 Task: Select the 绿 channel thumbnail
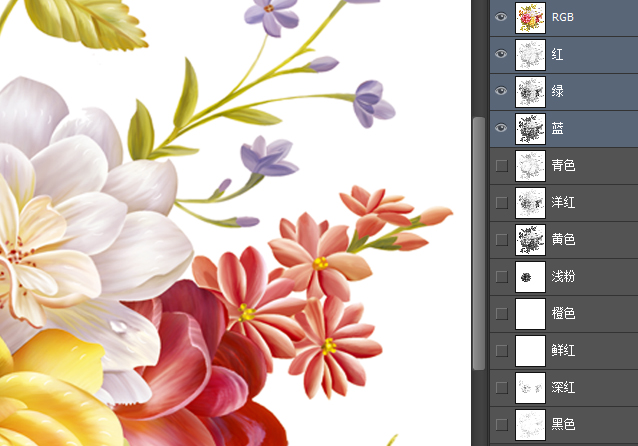point(530,92)
